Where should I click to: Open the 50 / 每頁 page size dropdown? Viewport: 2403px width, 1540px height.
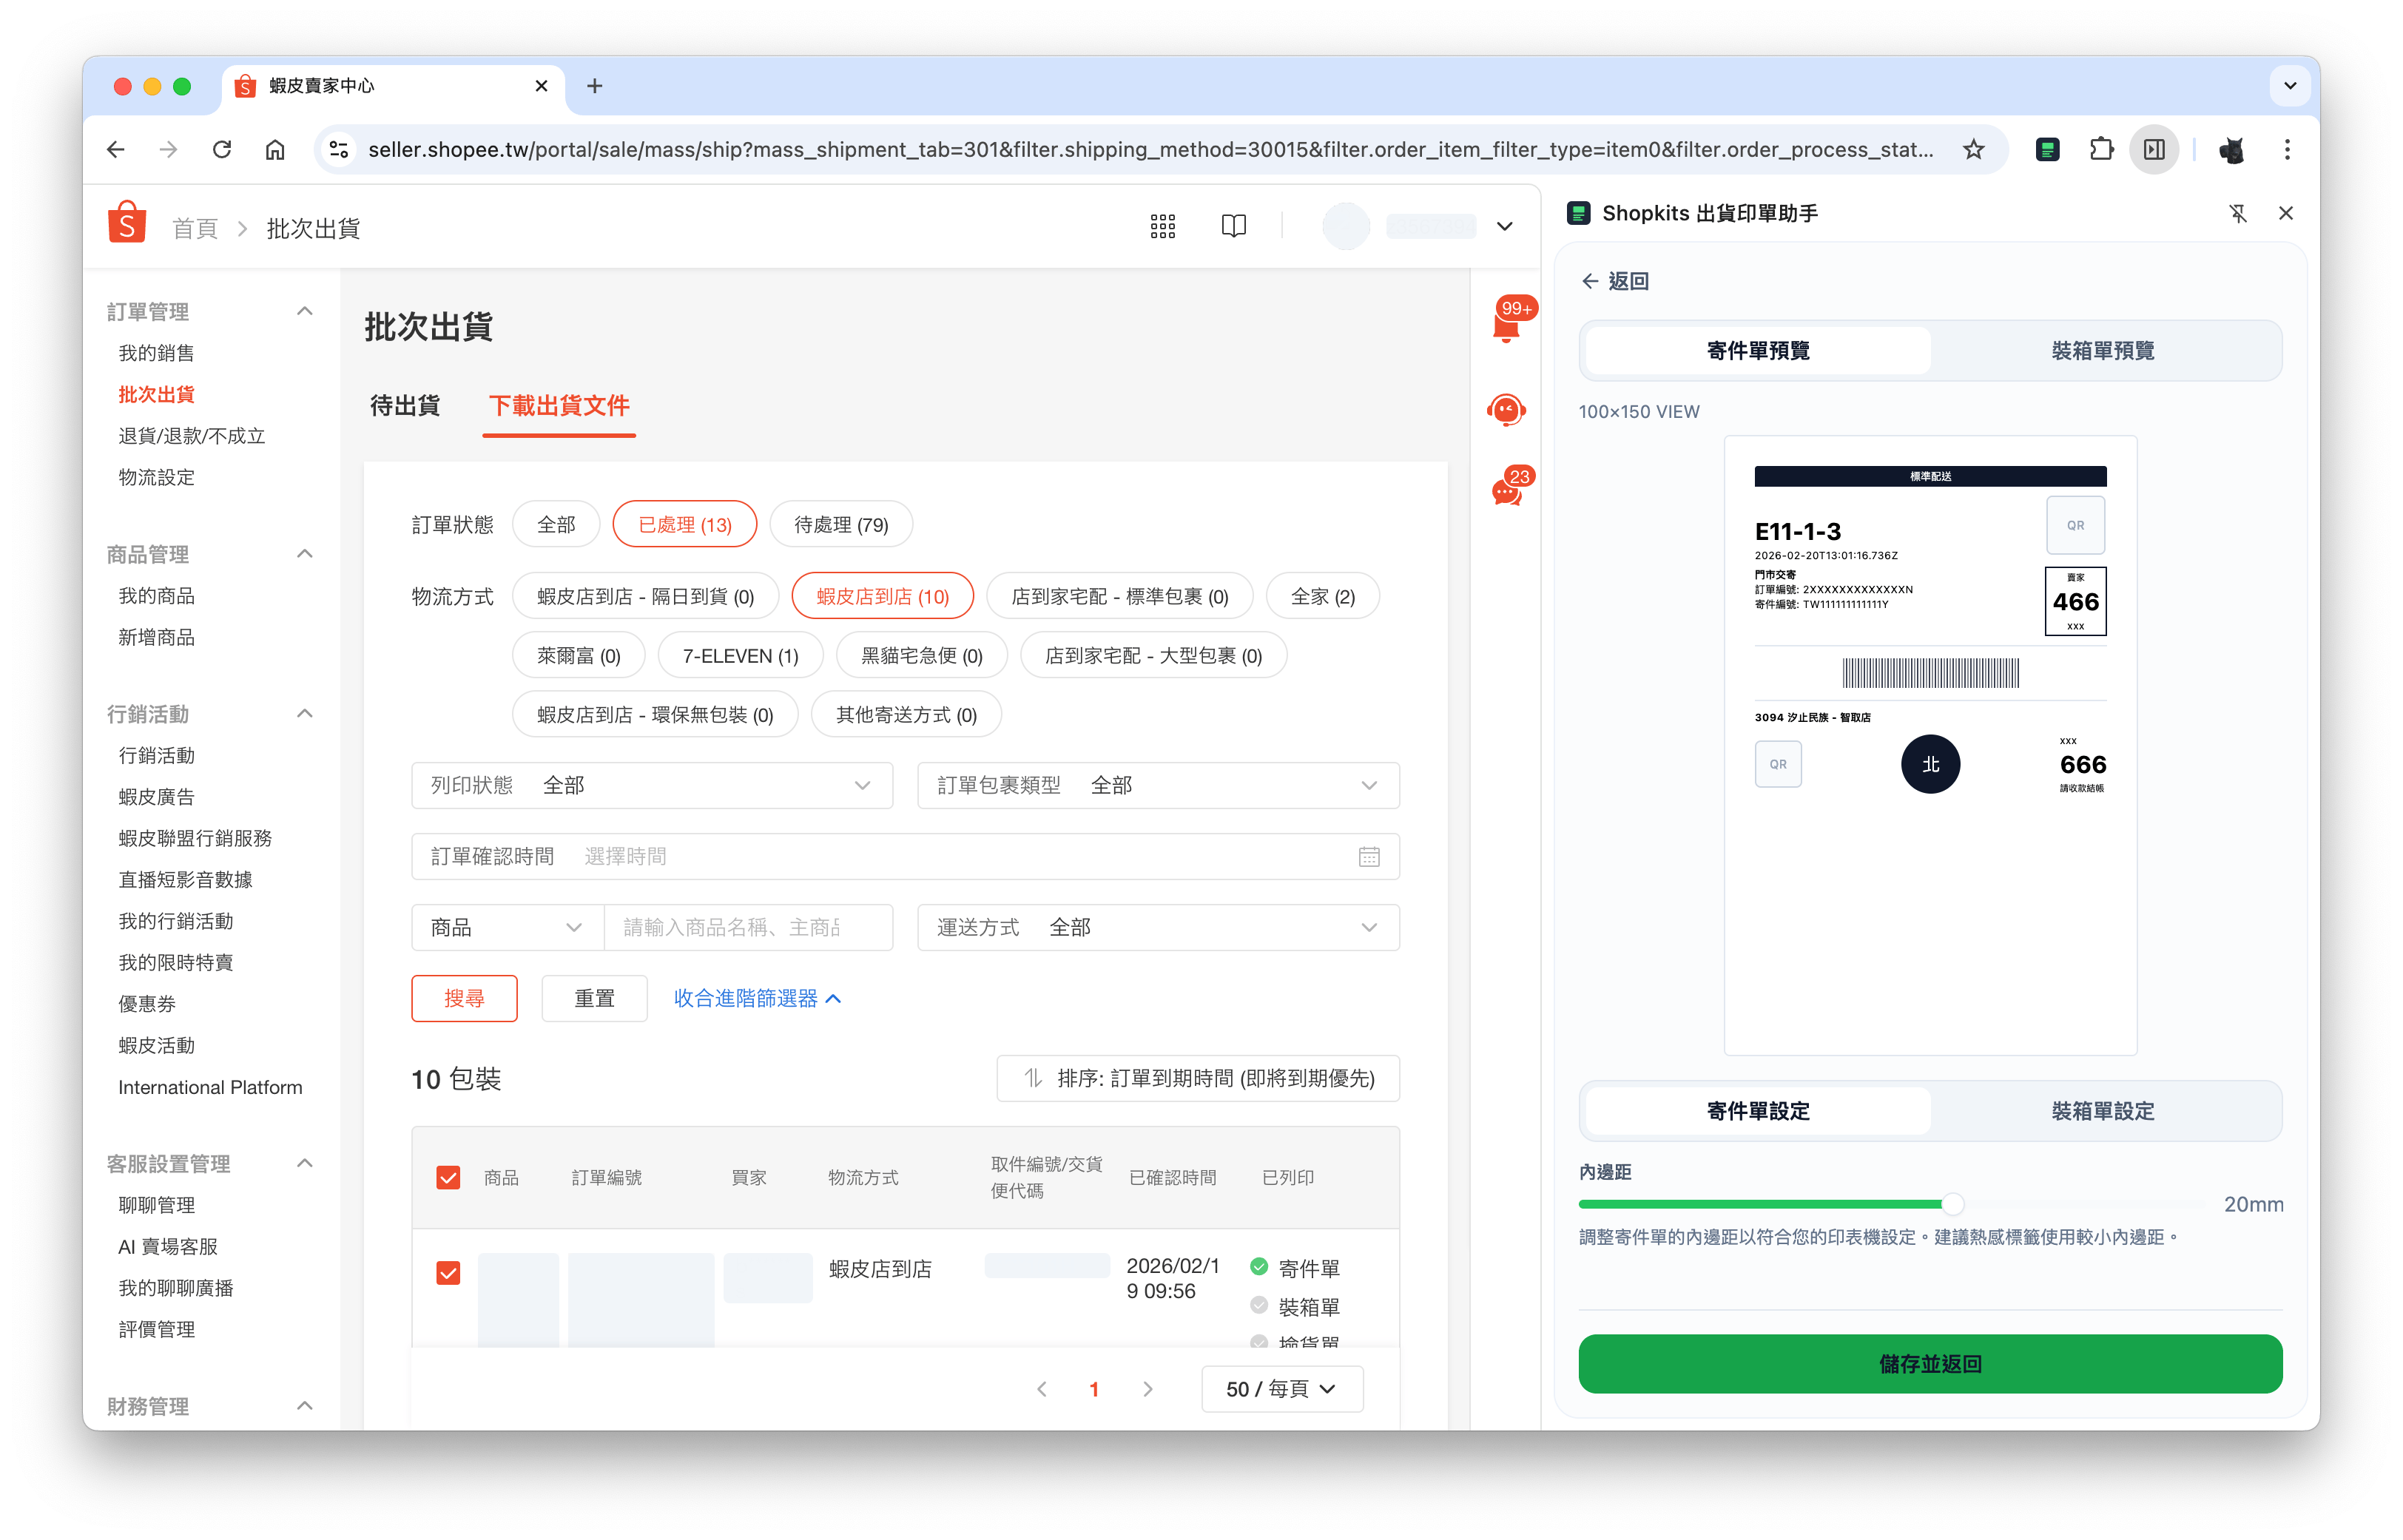coord(1281,1389)
